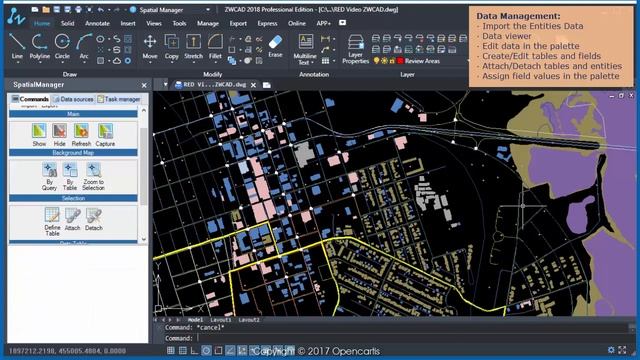Click Hide background map icon
640x360 pixels.
[x=60, y=135]
